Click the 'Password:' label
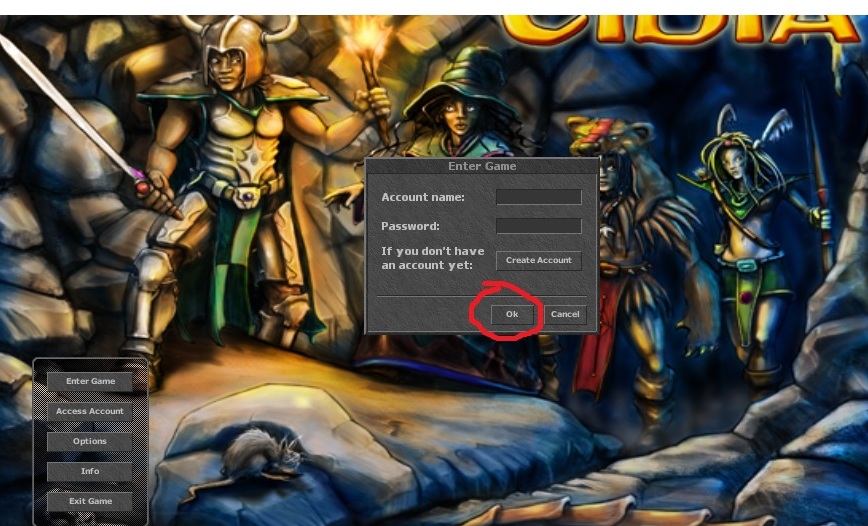Viewport: 868px width, 526px height. (410, 226)
